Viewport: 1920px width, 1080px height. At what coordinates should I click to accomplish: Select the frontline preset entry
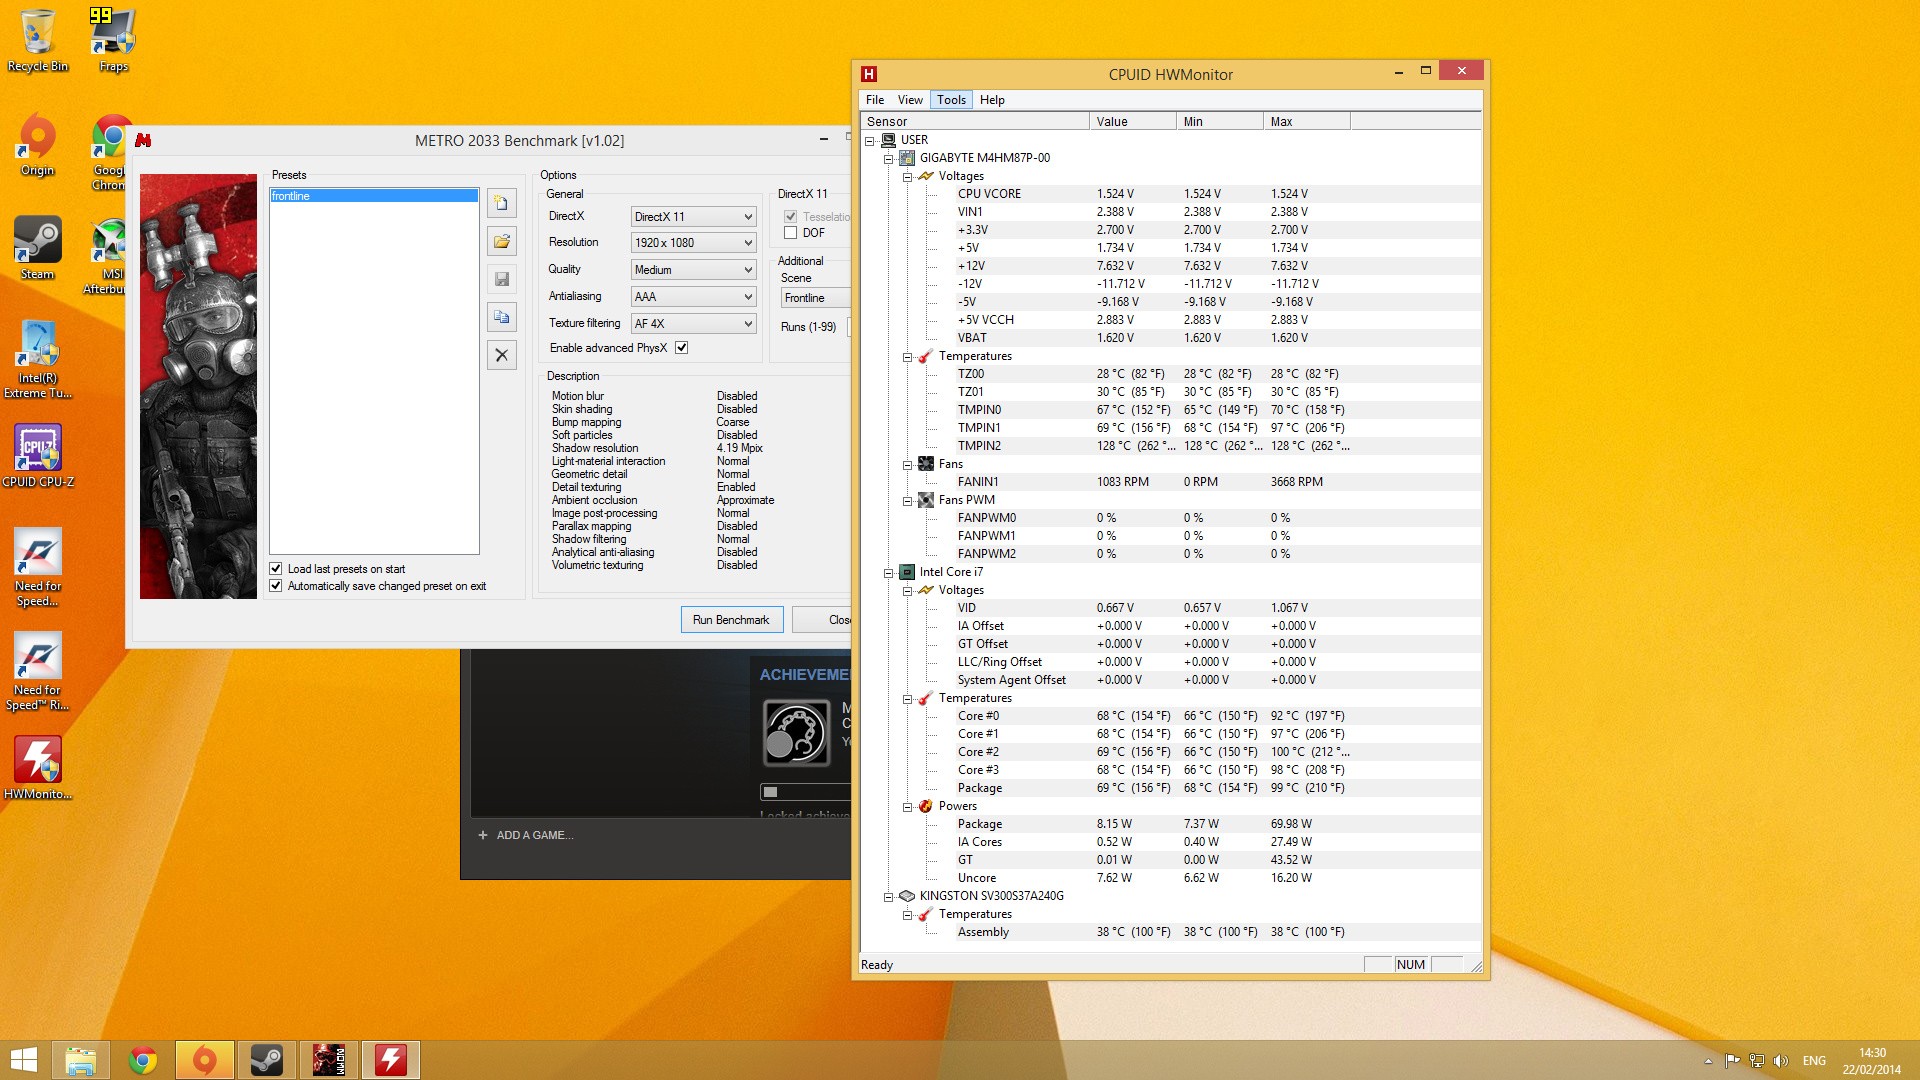(x=373, y=196)
